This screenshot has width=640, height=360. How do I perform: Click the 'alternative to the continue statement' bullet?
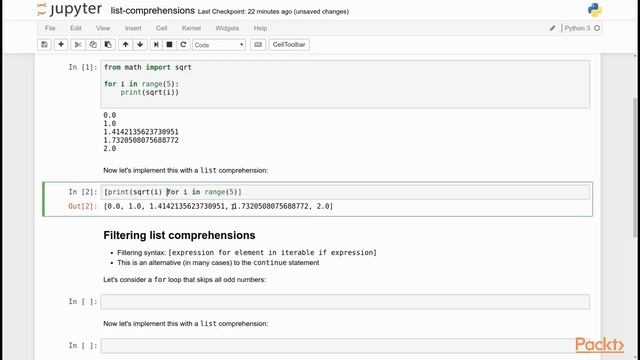point(218,263)
